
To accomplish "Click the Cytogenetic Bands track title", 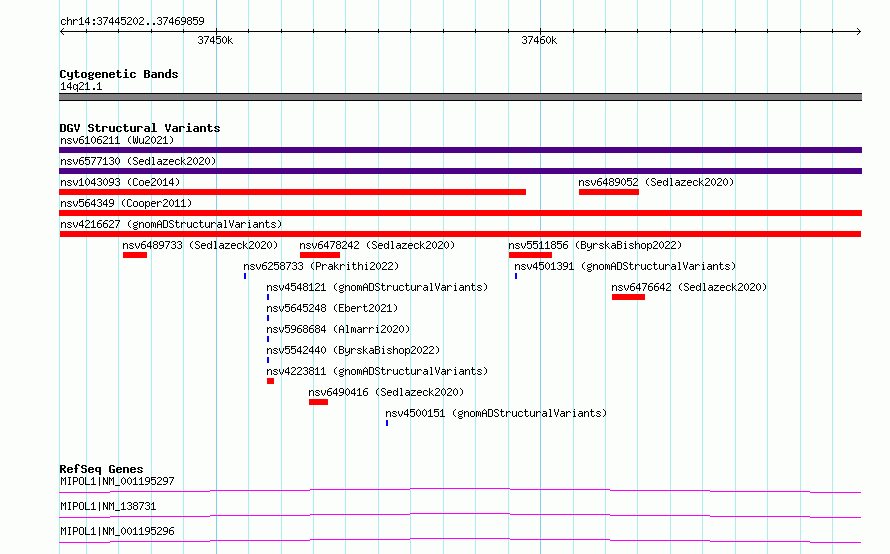I will [119, 74].
